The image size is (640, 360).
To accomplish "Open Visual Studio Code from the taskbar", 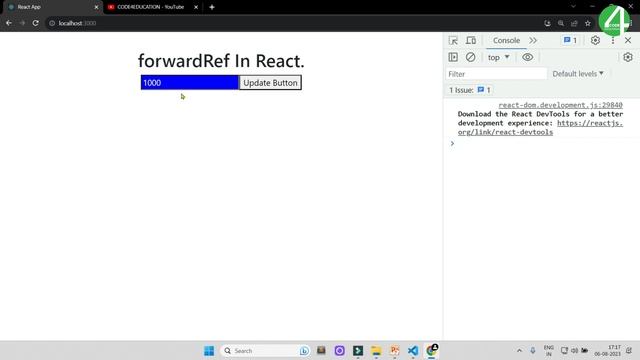I will [x=413, y=351].
